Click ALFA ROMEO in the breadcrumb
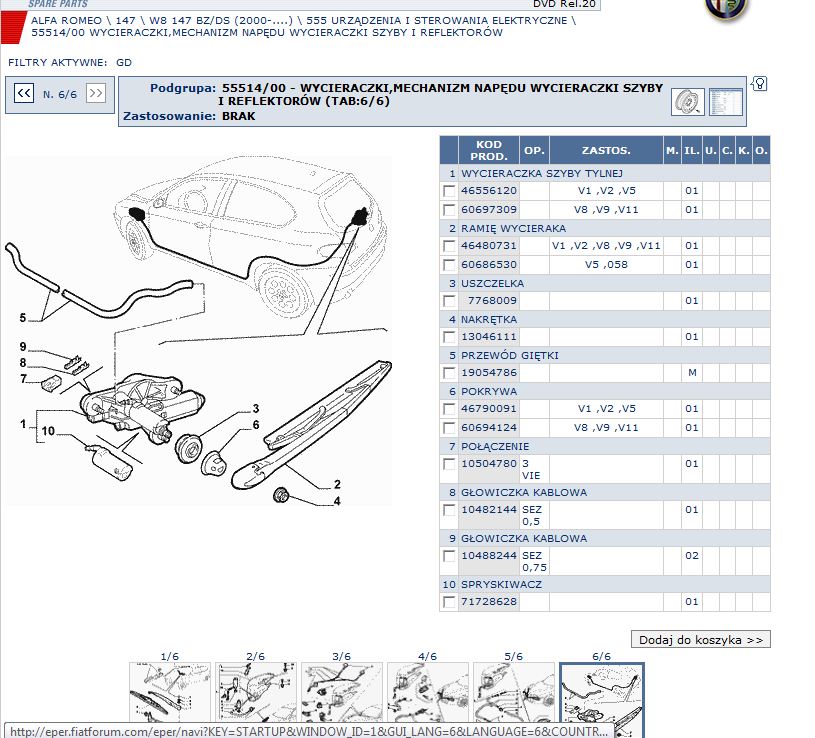 [66, 21]
